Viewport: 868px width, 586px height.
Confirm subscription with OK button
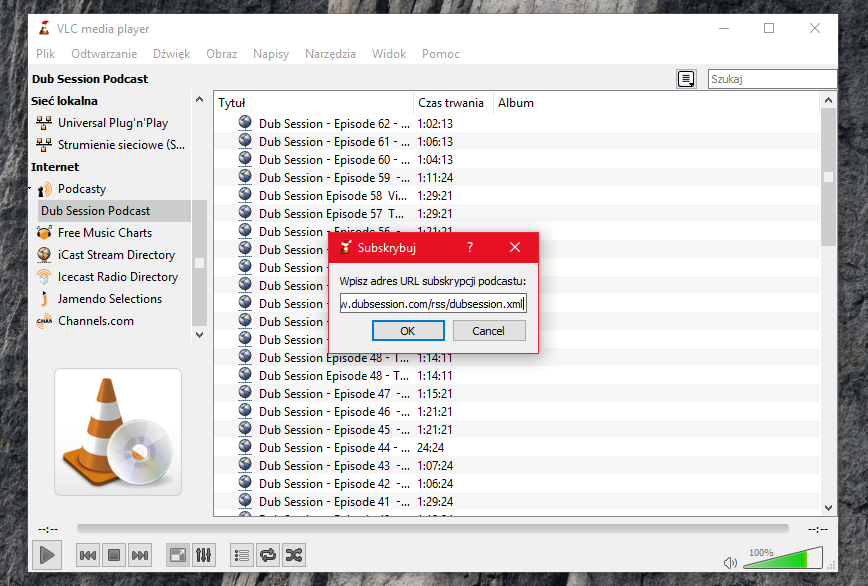[x=408, y=331]
